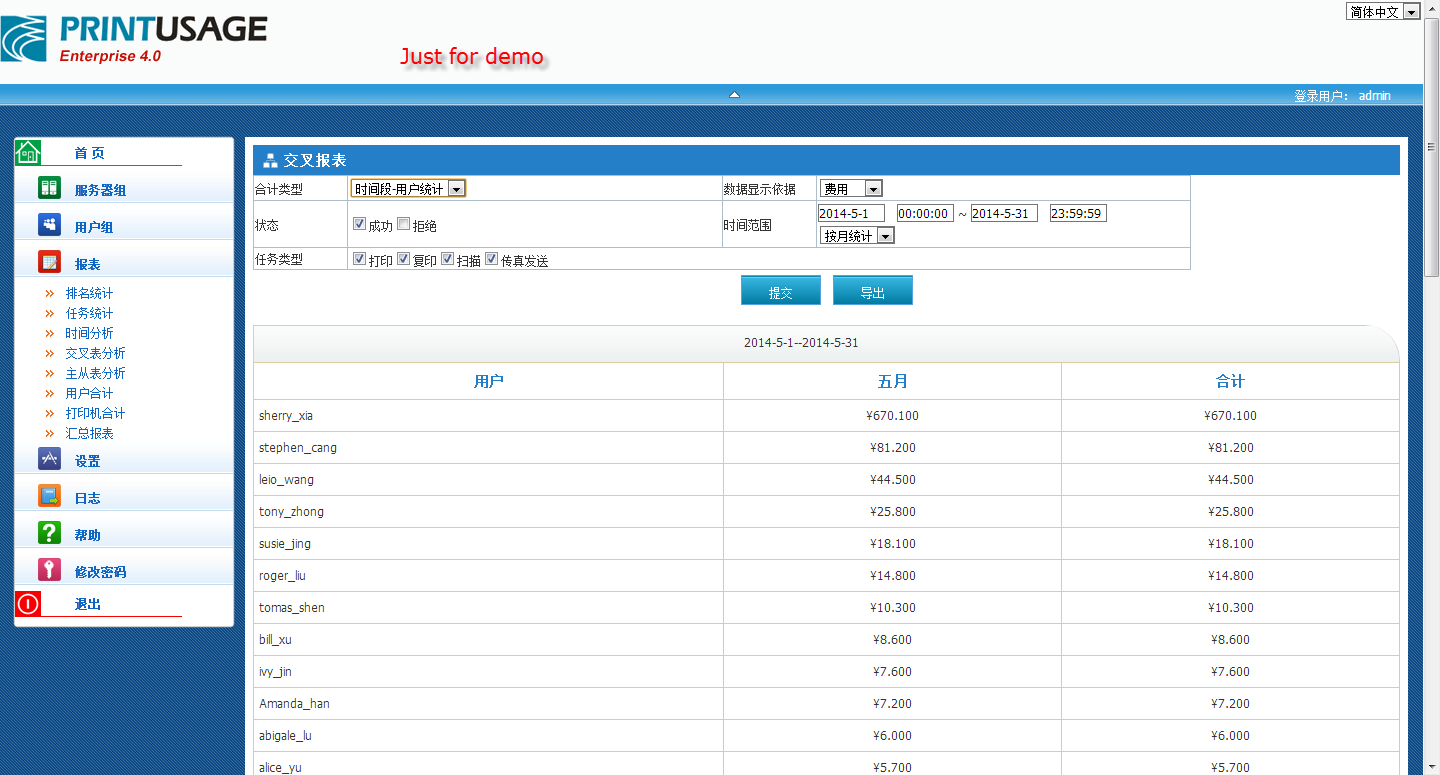The width and height of the screenshot is (1440, 775).
Task: Click the 交叉报表 header icon
Action: coord(270,160)
